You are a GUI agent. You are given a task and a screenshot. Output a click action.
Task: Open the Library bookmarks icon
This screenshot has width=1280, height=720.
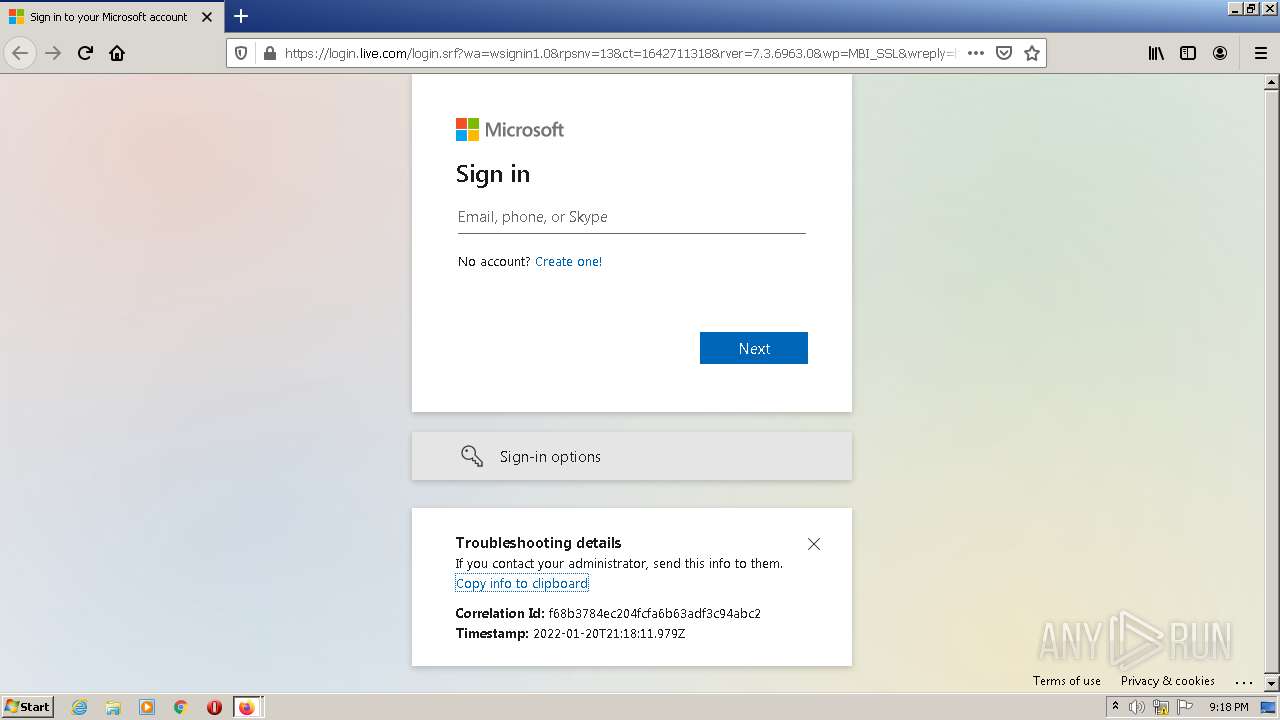pos(1156,53)
